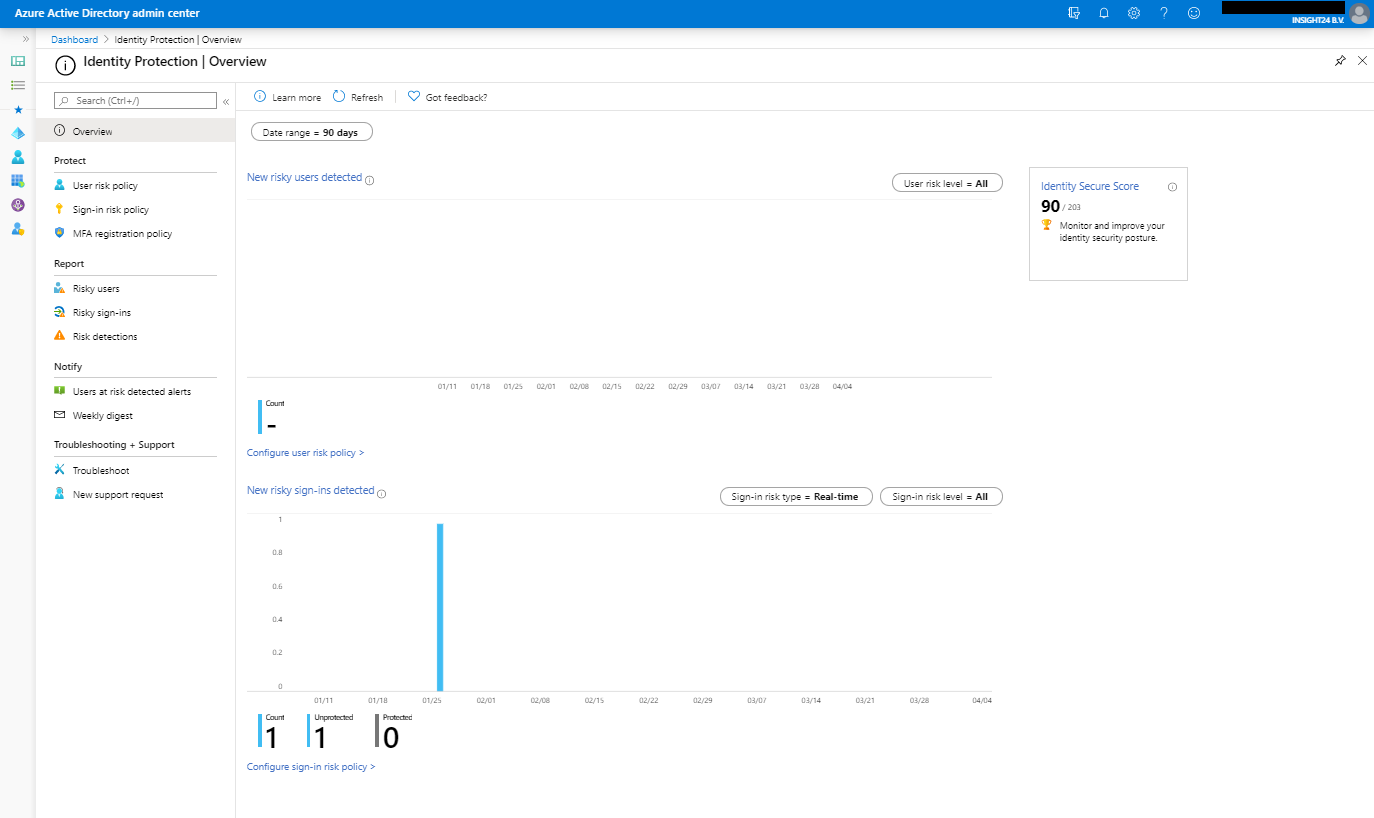
Task: Click the Azure Active Directory admin center title
Action: click(x=107, y=13)
